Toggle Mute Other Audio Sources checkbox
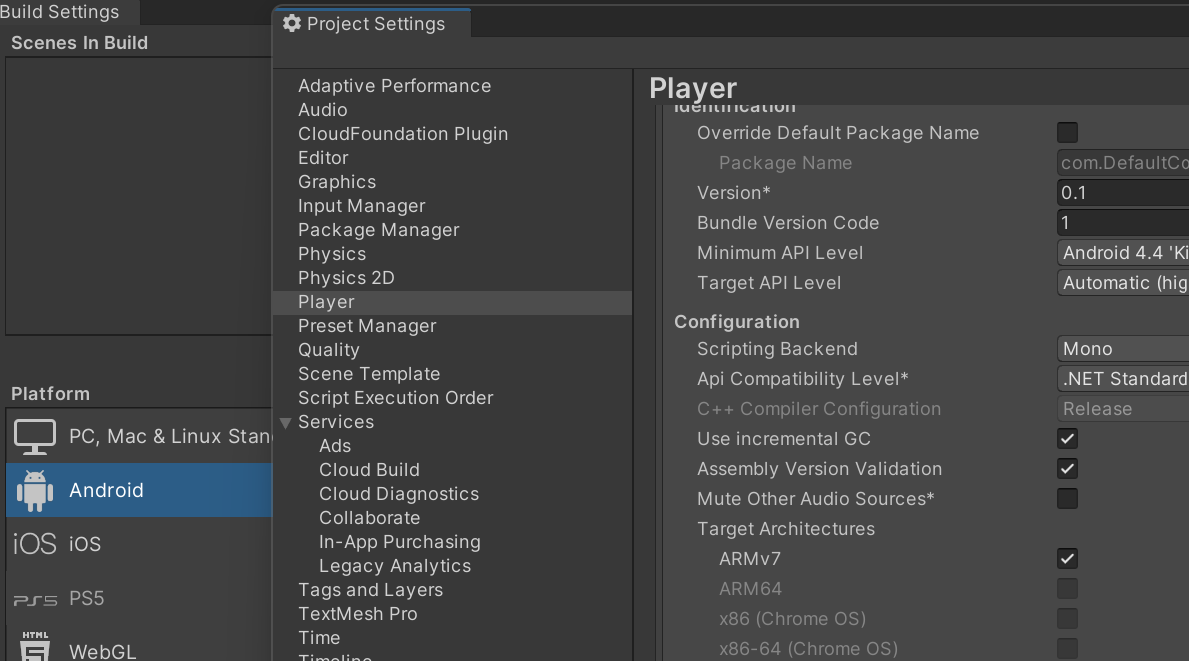This screenshot has height=661, width=1189. coord(1068,499)
